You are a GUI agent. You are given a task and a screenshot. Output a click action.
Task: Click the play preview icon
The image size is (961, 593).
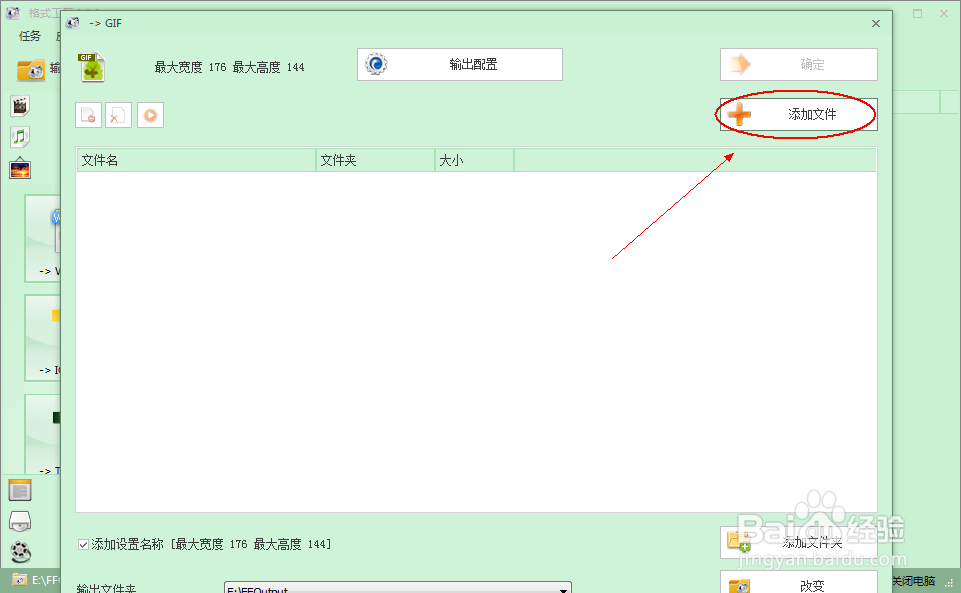click(150, 115)
